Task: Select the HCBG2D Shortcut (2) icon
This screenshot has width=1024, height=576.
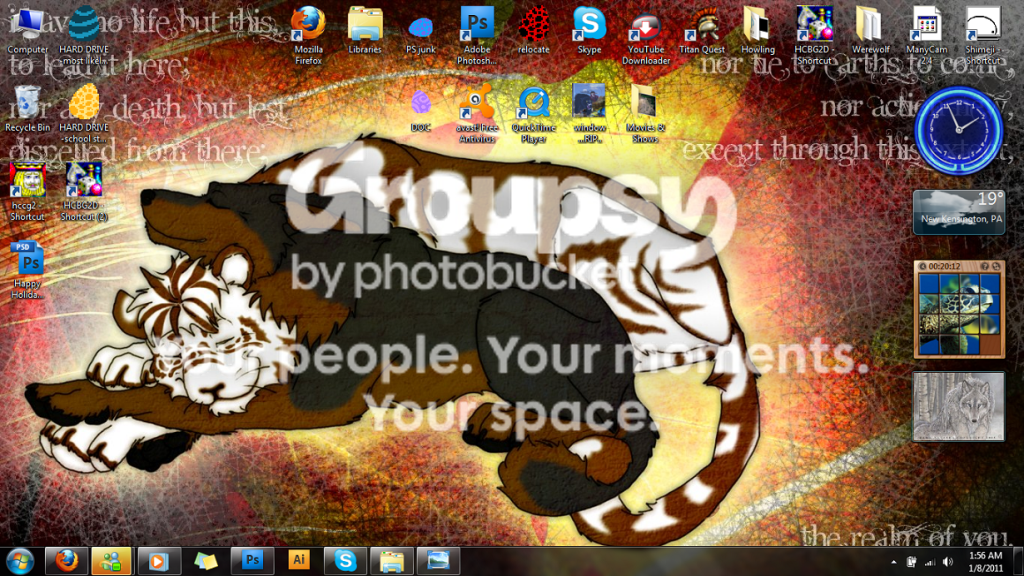Action: click(x=84, y=192)
